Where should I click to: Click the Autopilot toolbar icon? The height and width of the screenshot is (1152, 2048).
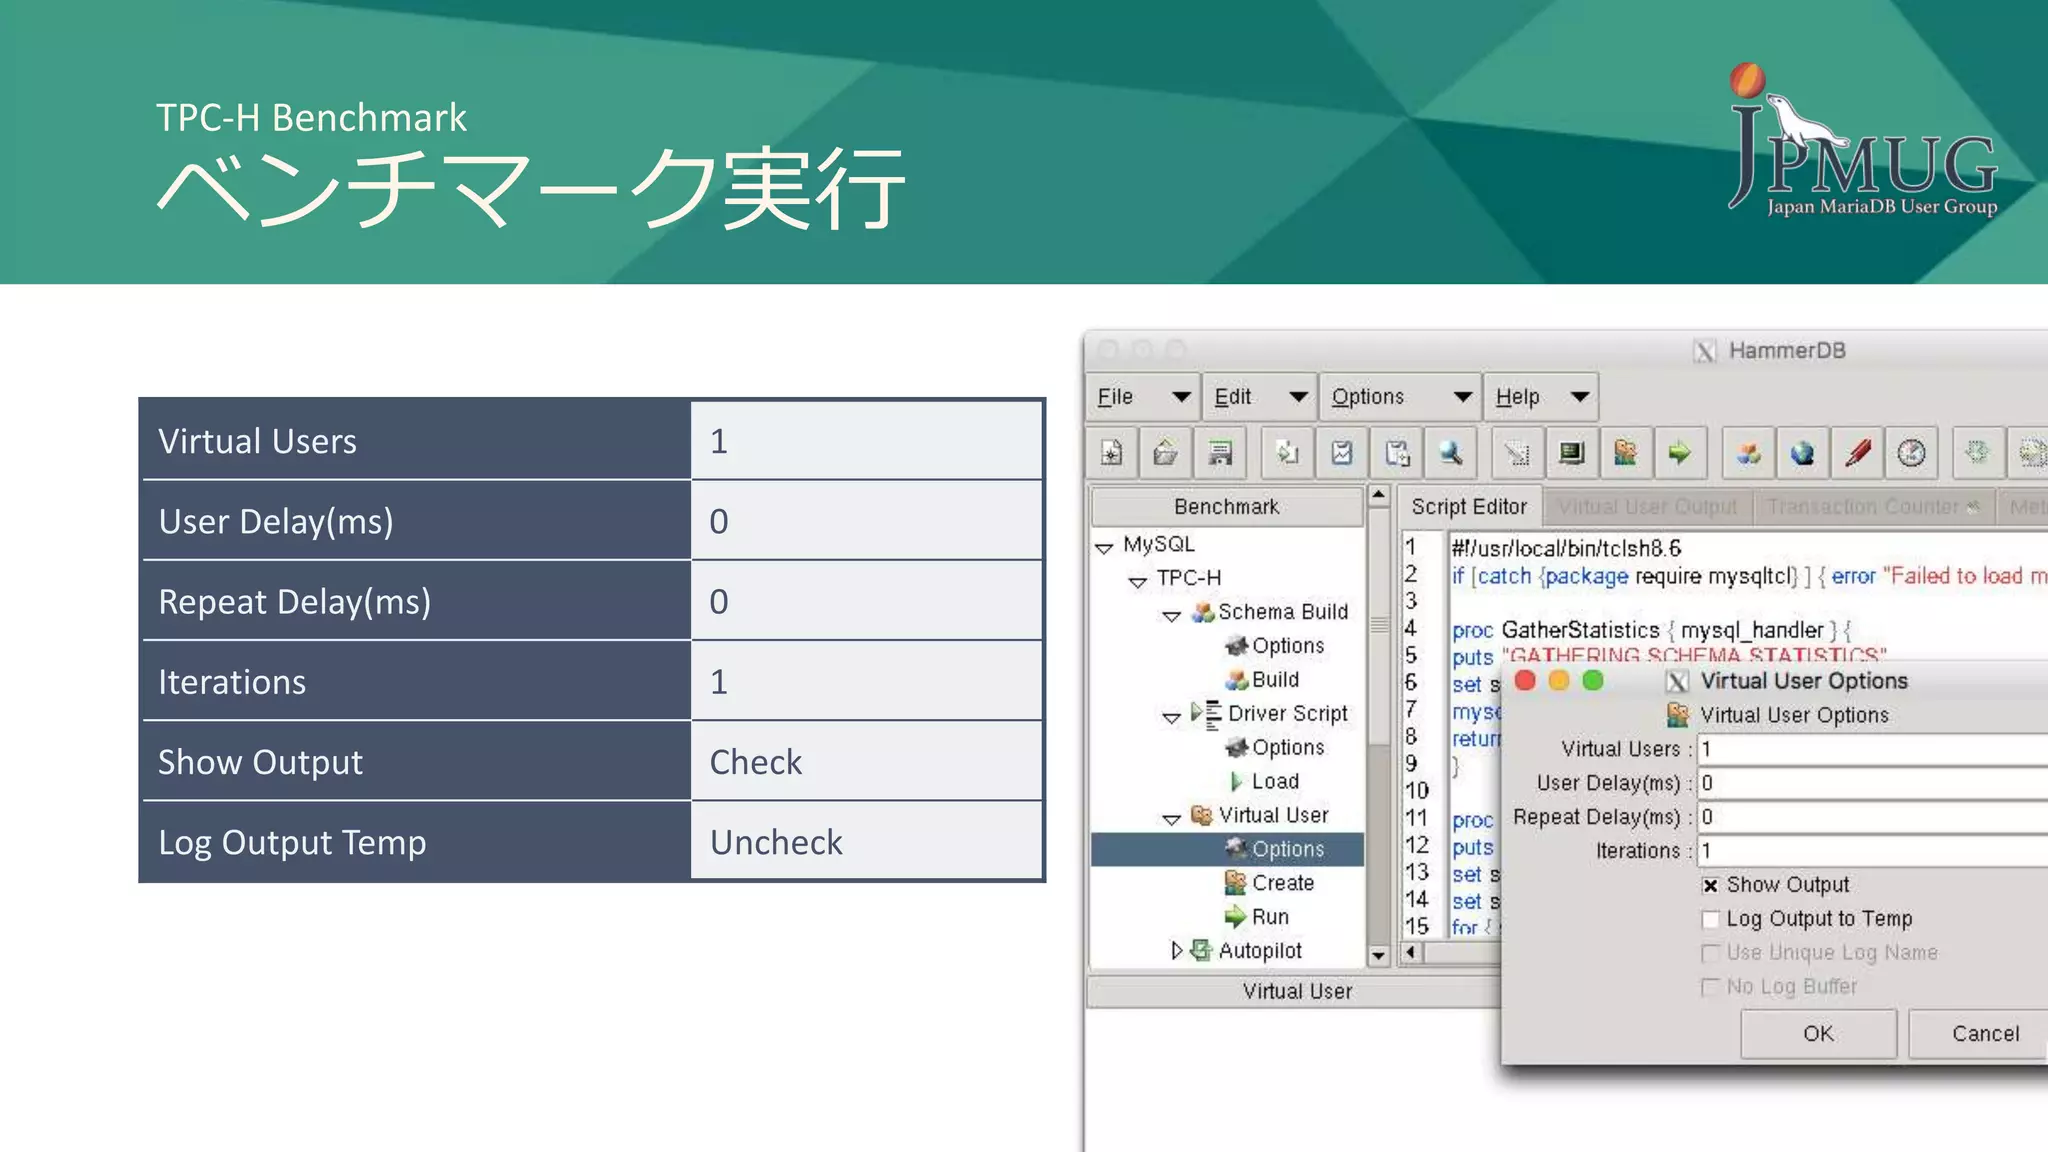pos(1977,453)
